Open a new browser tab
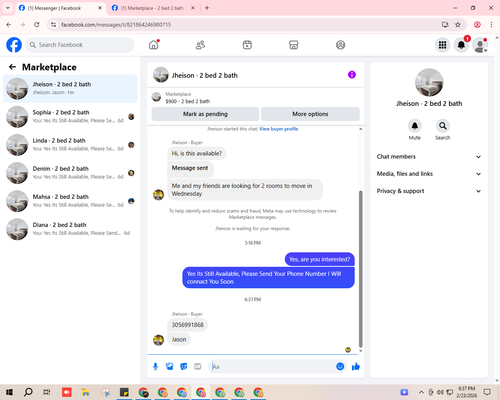Screen dimensions: 500x400 (x=207, y=8)
